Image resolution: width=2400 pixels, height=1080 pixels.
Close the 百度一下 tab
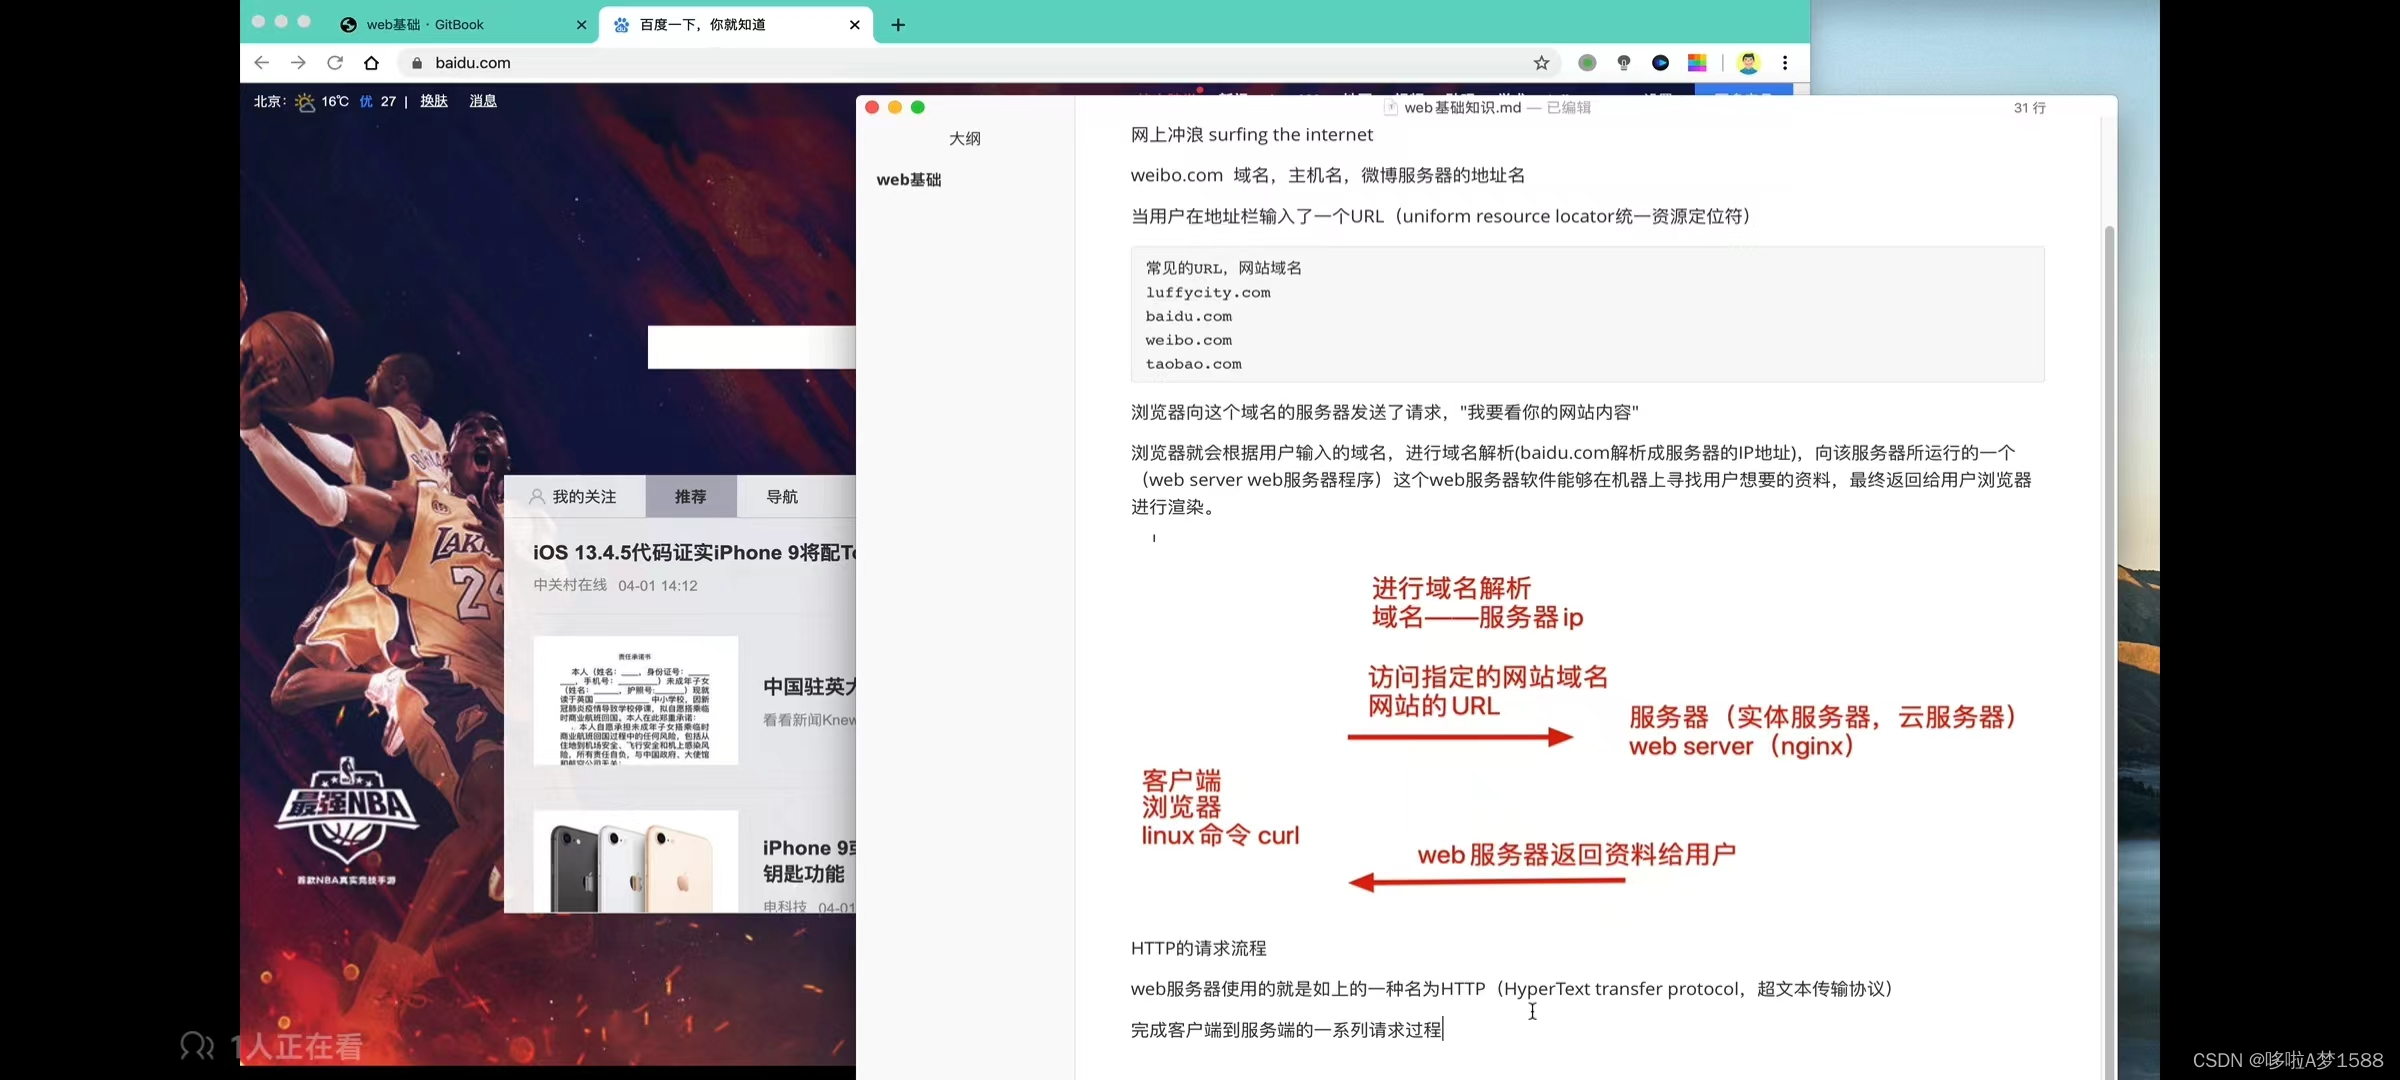tap(854, 25)
